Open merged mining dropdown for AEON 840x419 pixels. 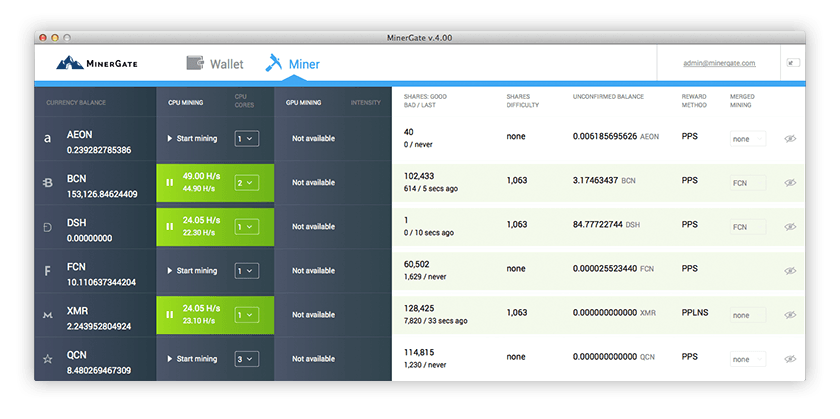pyautogui.click(x=747, y=139)
